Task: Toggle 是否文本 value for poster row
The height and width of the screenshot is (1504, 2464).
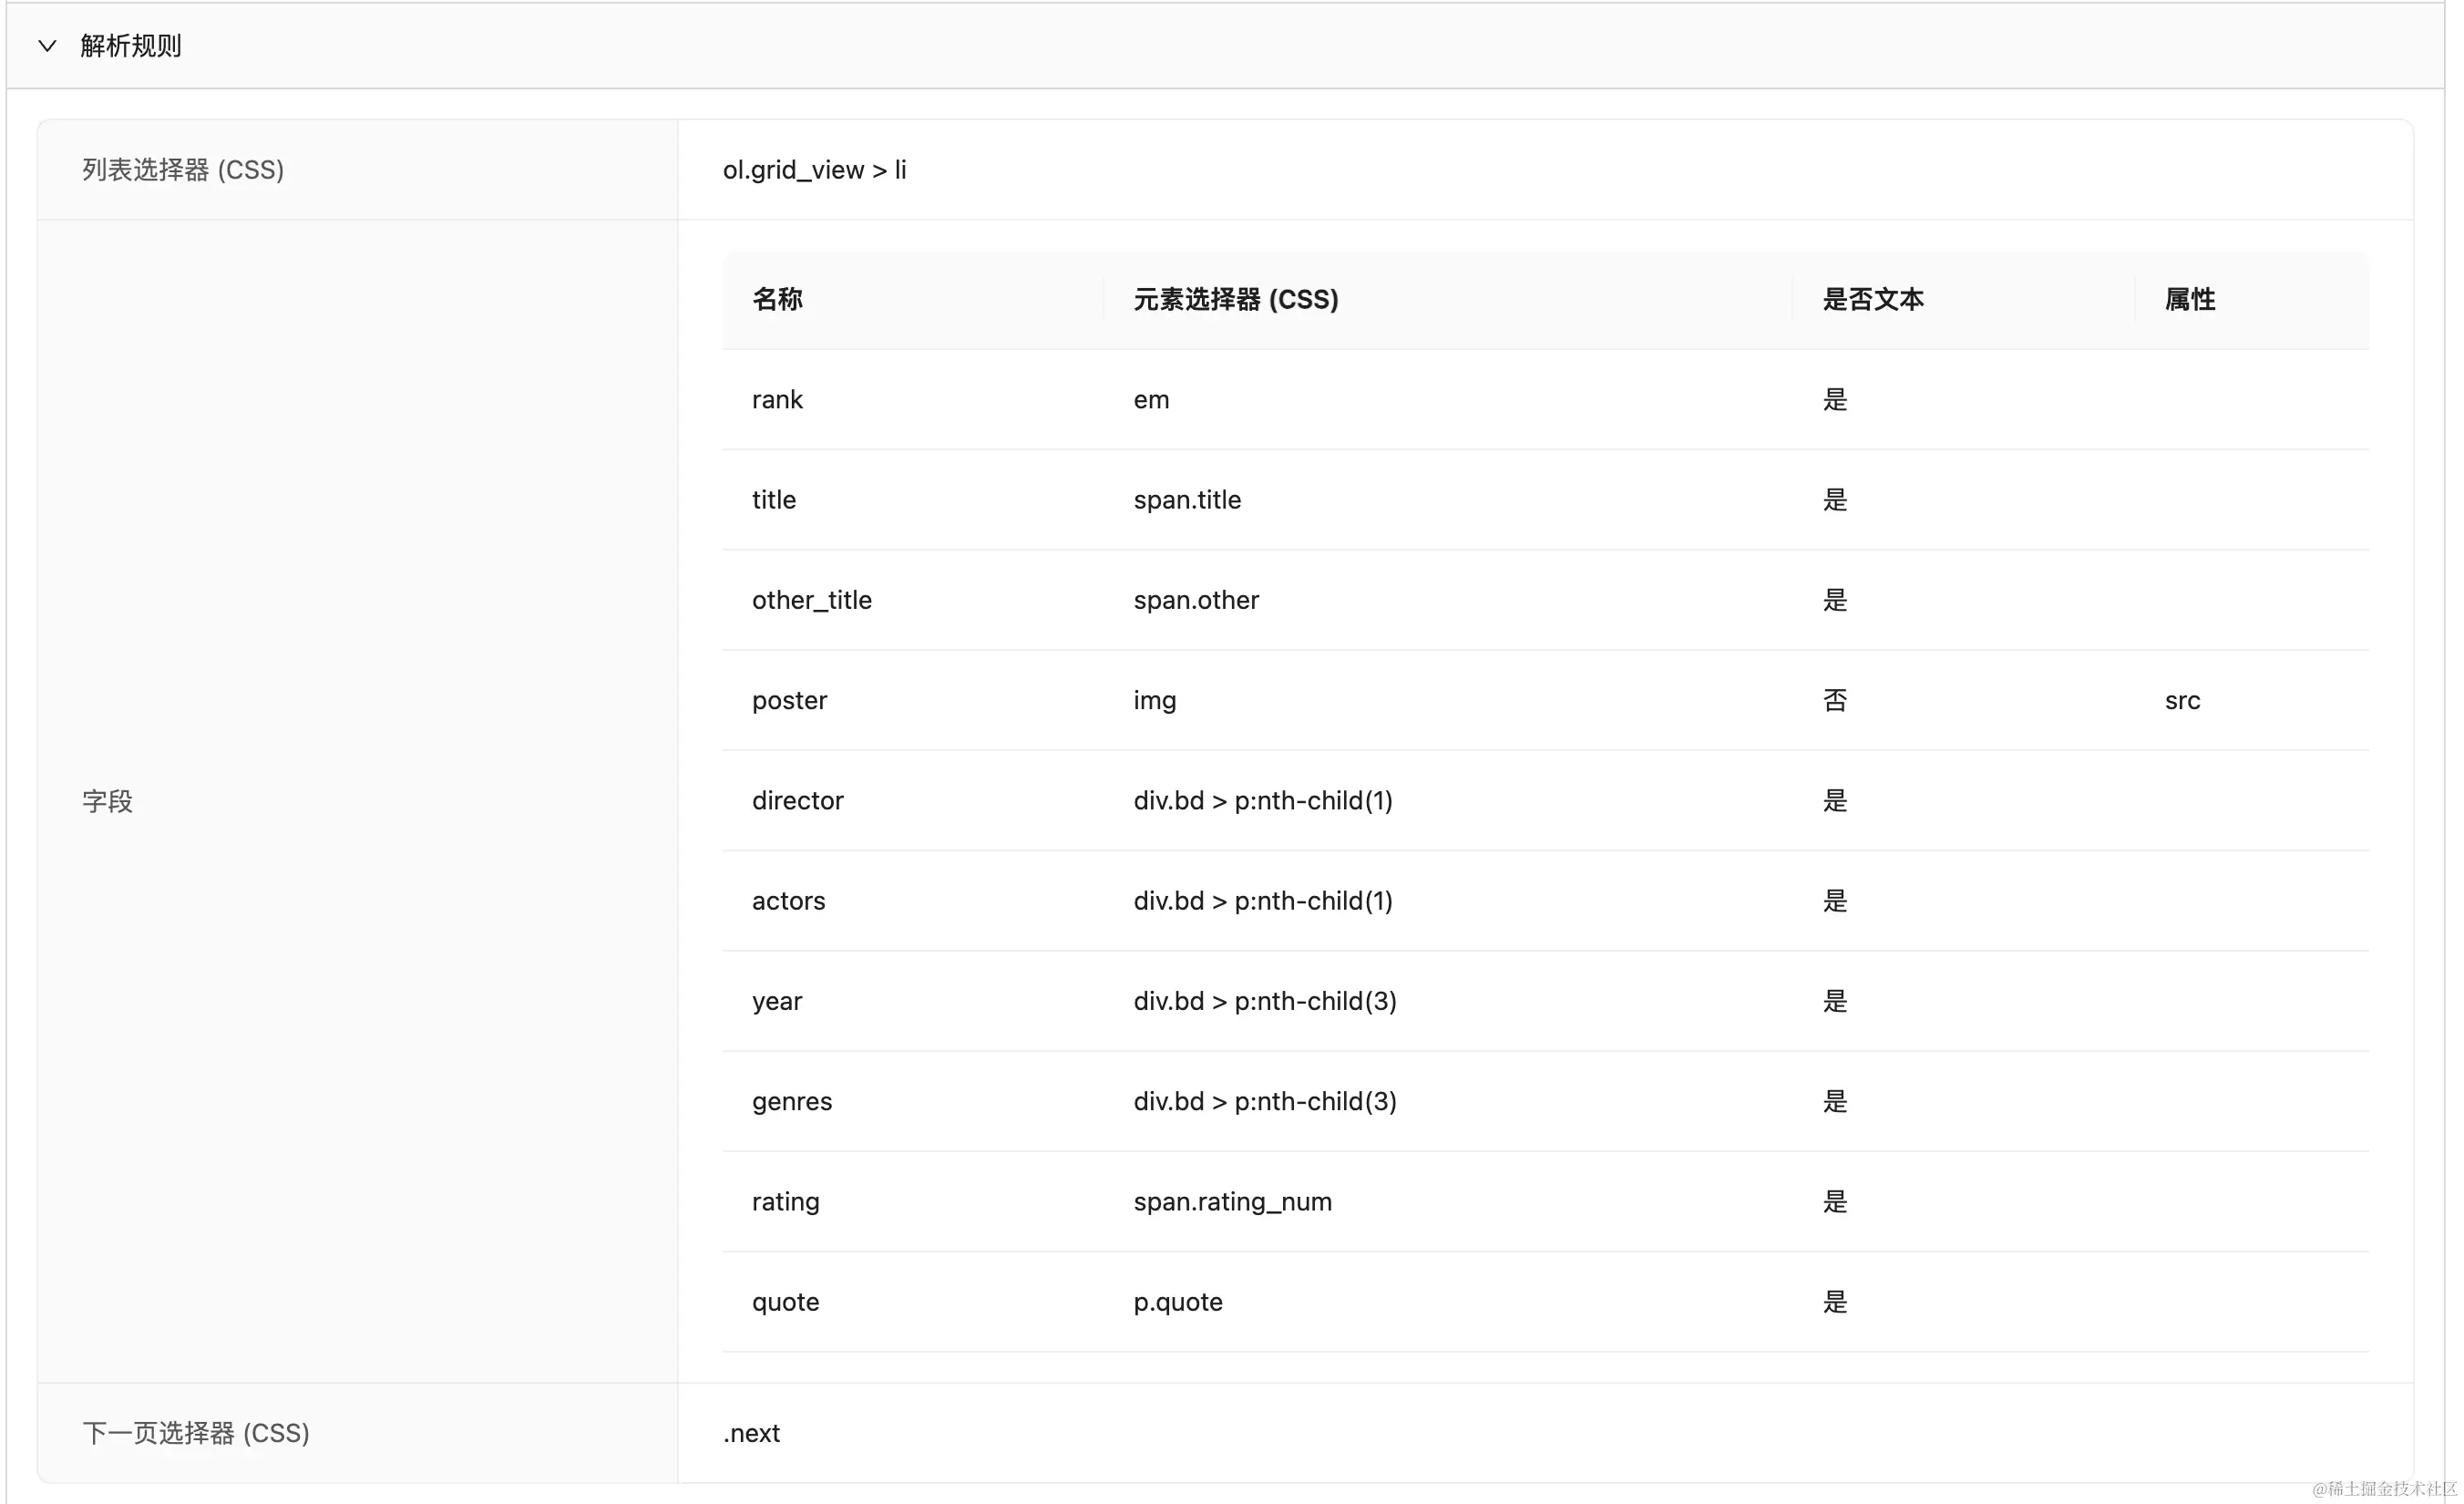Action: coord(1834,700)
